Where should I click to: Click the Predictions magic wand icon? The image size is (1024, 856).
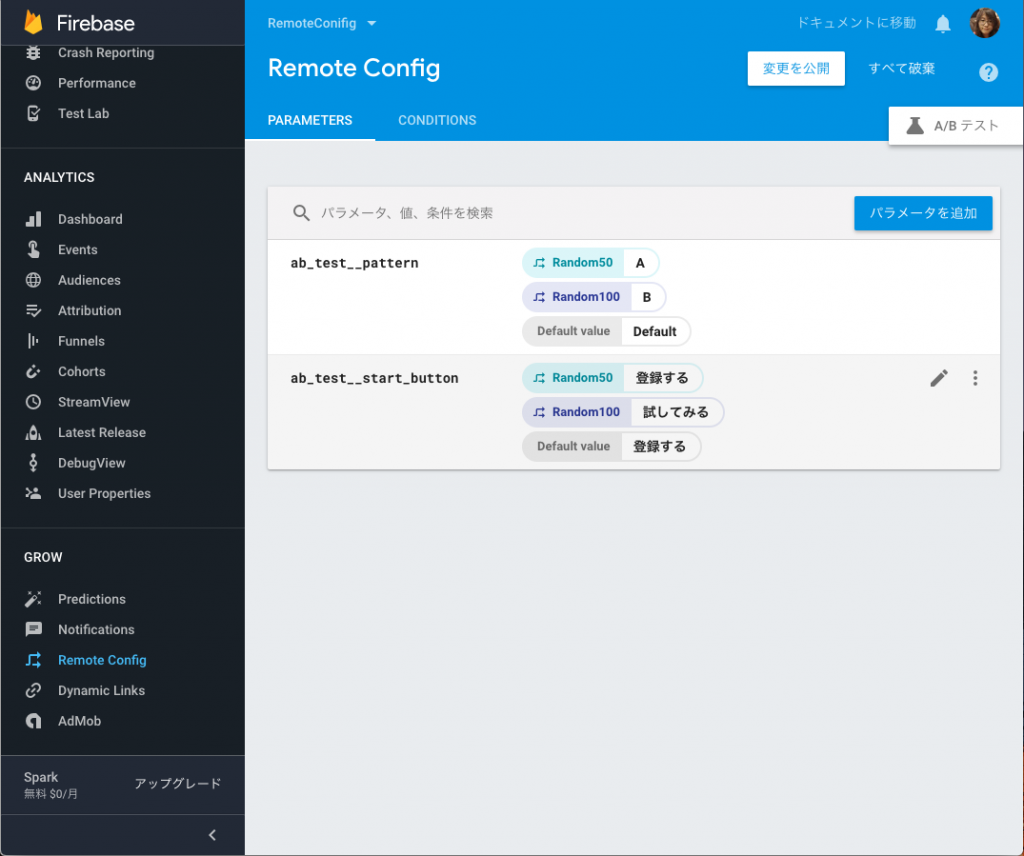[33, 599]
